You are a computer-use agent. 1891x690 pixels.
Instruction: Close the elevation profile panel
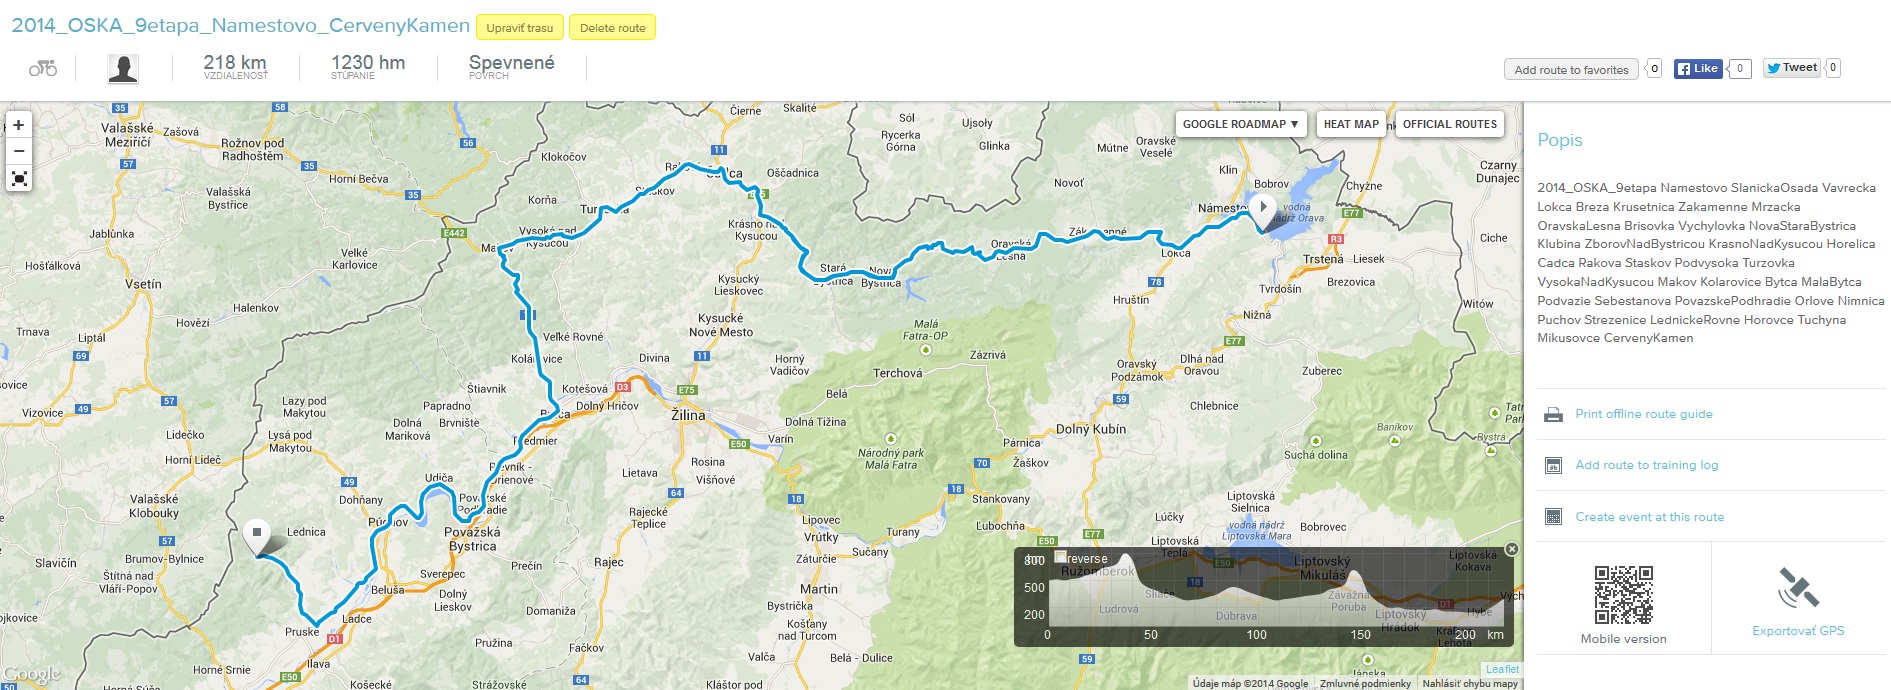click(1512, 549)
